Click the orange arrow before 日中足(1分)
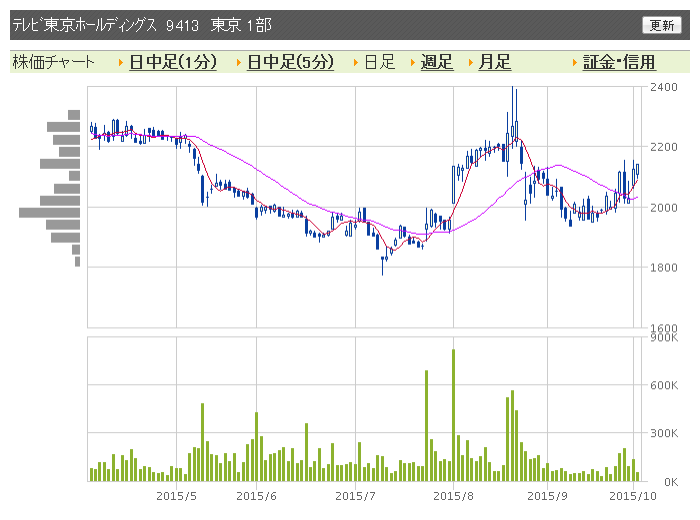This screenshot has height=520, width=700. point(121,63)
